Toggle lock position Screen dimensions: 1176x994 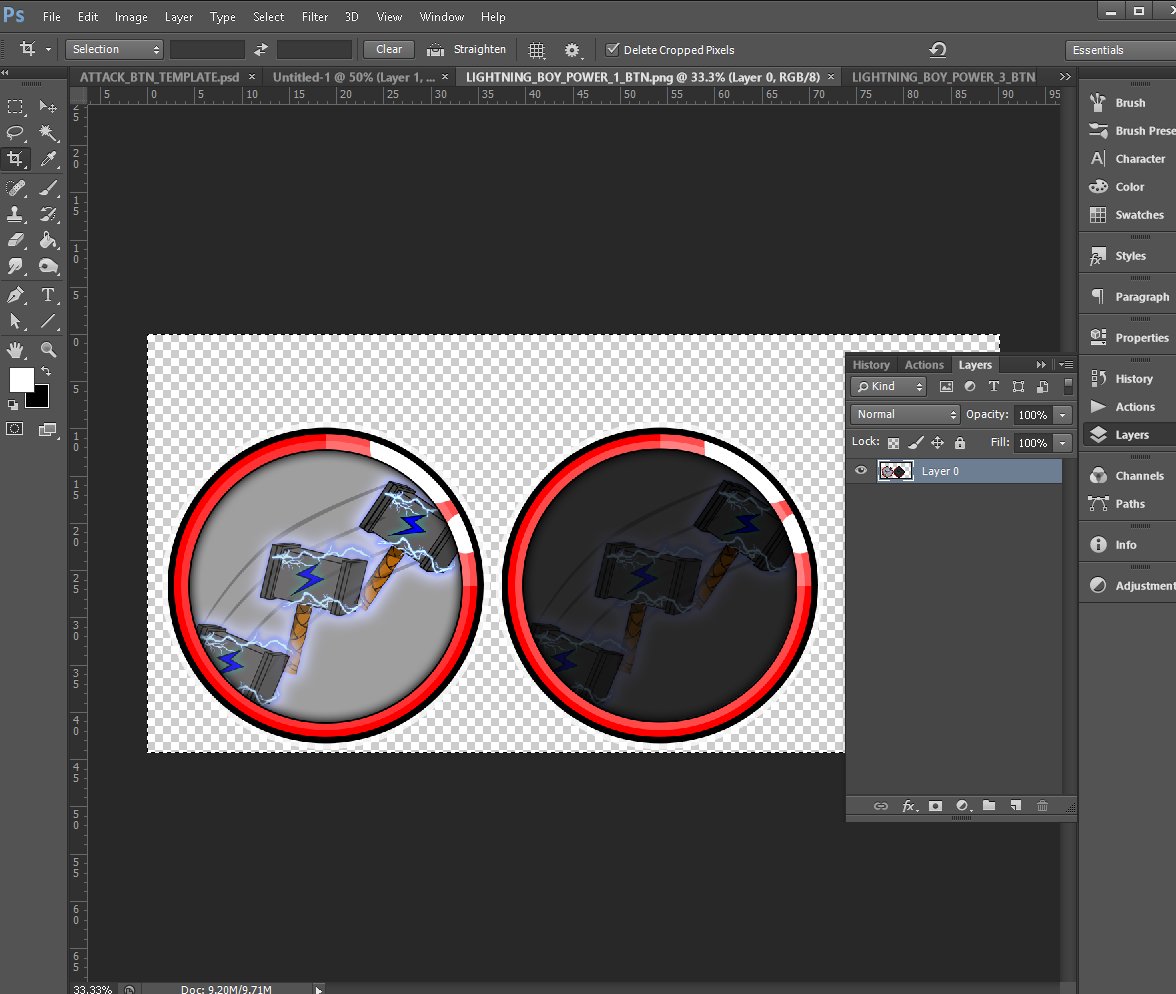click(x=938, y=443)
